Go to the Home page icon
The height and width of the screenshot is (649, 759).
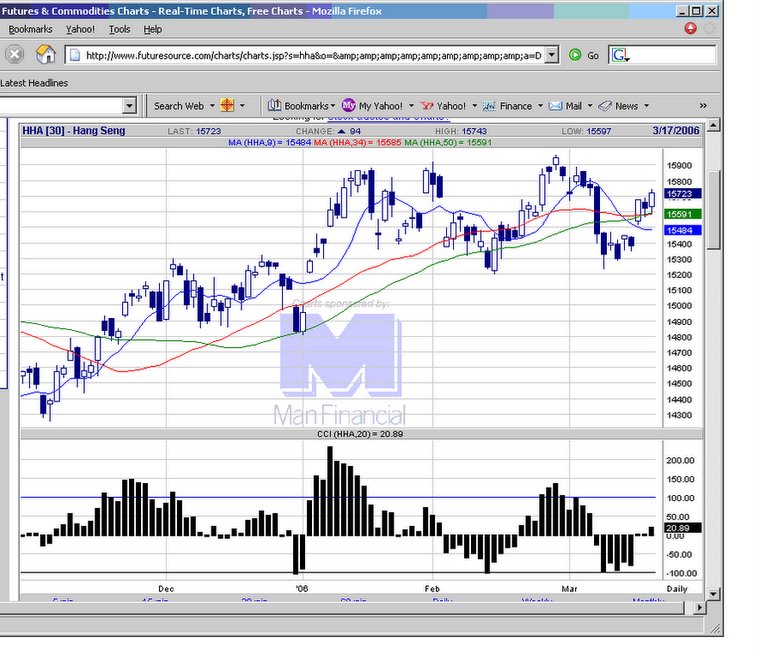click(x=46, y=54)
